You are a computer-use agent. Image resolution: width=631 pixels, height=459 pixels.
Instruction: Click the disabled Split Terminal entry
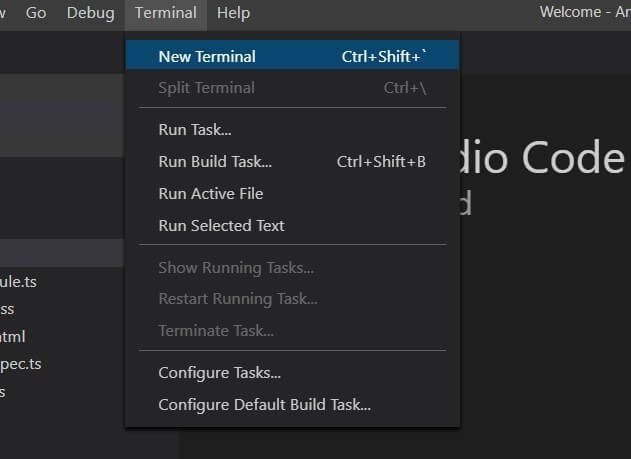(x=206, y=88)
